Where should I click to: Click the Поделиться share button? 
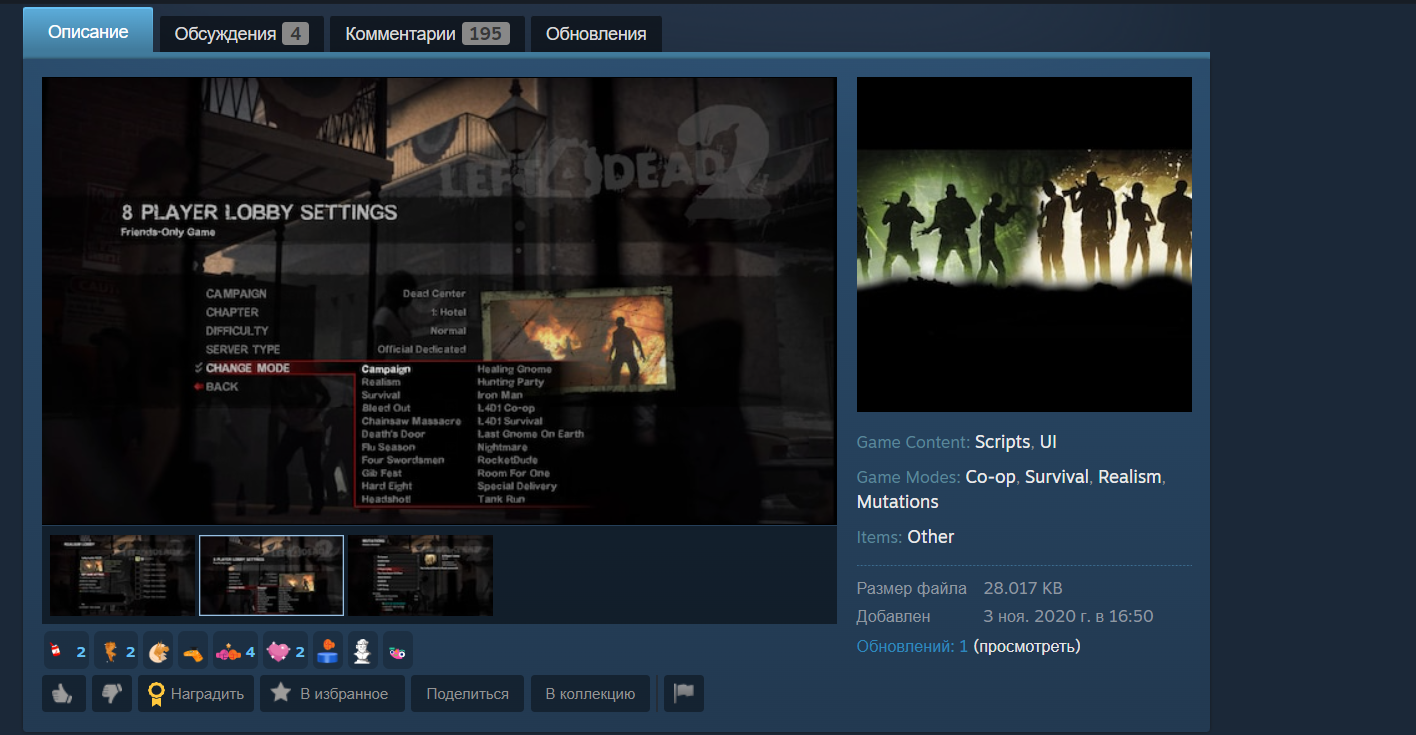[x=467, y=693]
